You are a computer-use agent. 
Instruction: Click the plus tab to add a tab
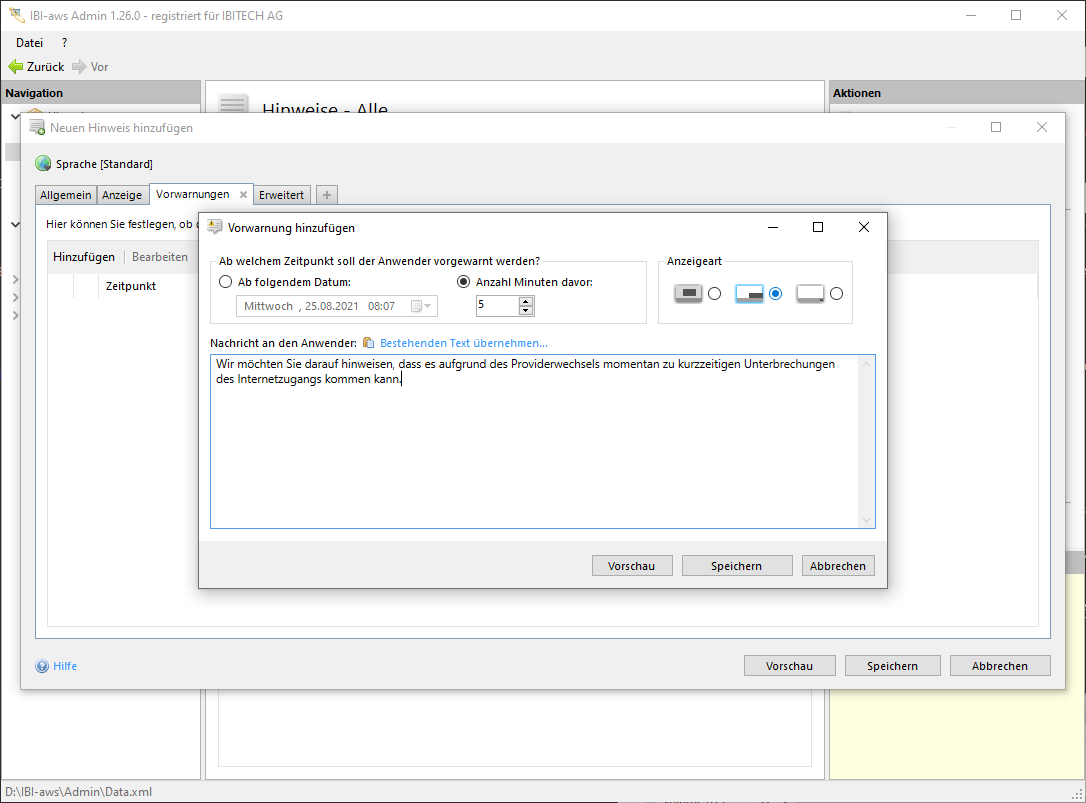click(x=327, y=195)
